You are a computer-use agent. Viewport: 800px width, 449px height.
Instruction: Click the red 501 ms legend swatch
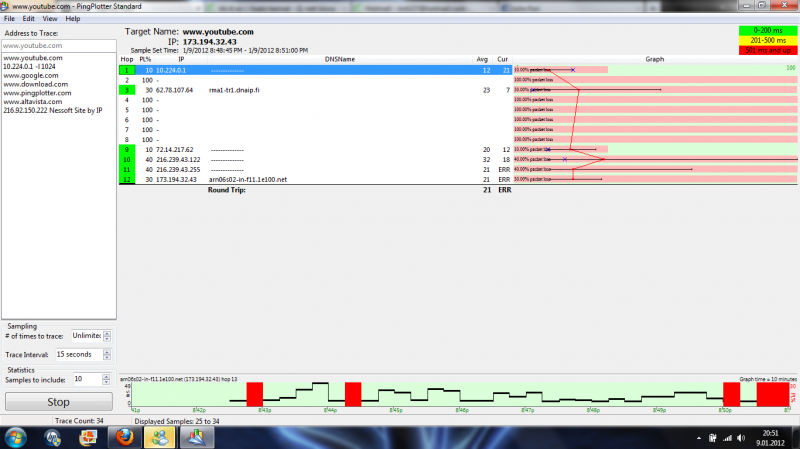[x=766, y=49]
